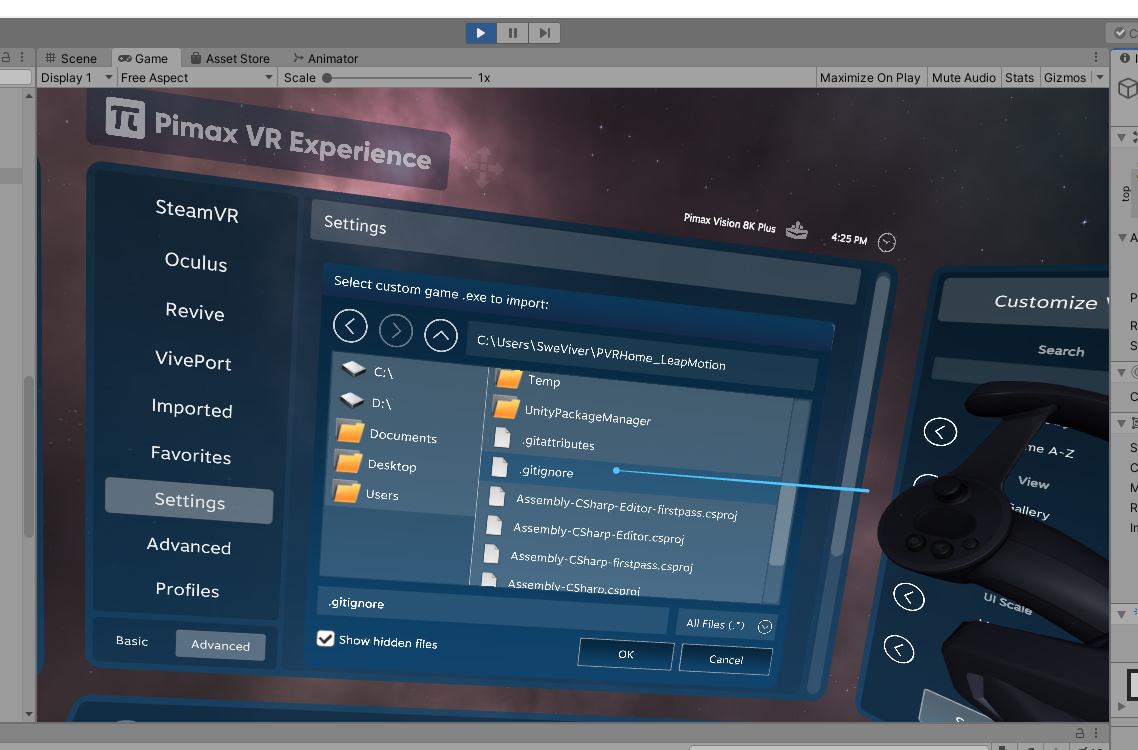Image resolution: width=1138 pixels, height=750 pixels.
Task: Click the Pimax logo icon
Action: click(x=125, y=118)
